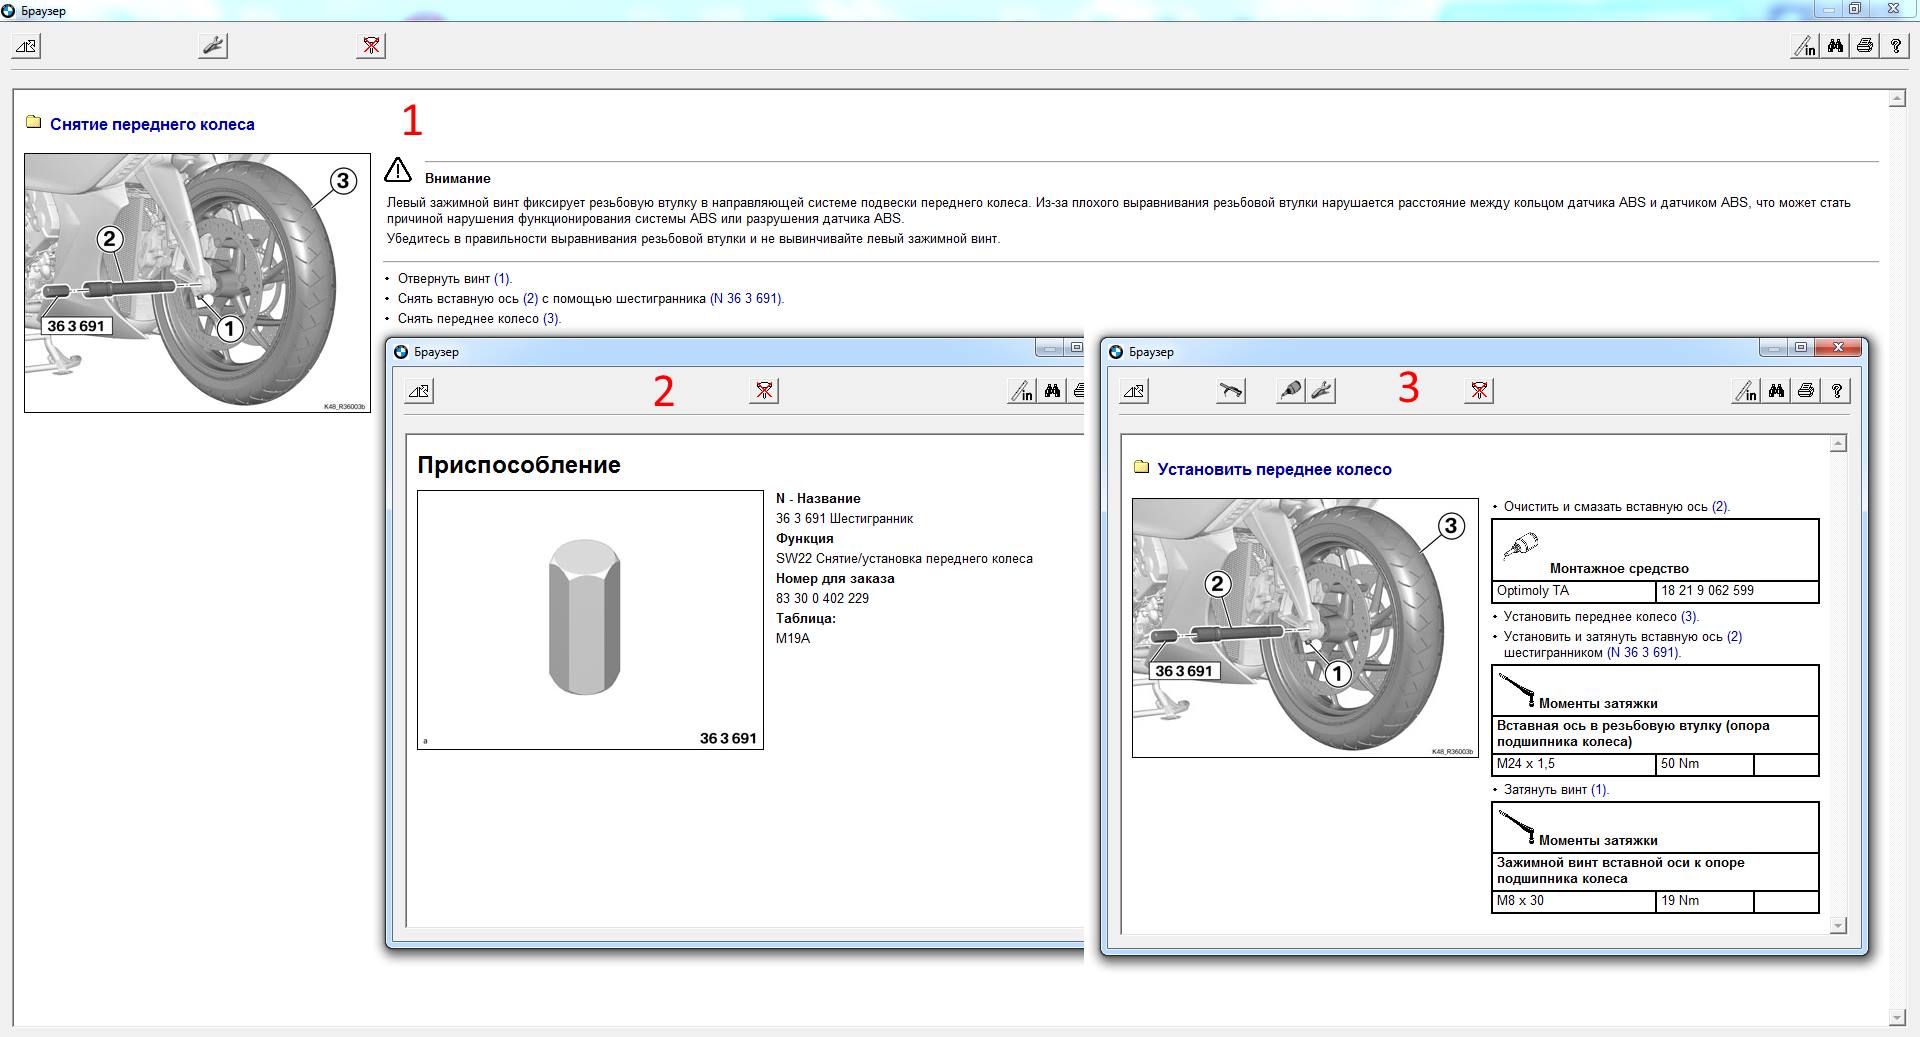Screen dimensions: 1920x1037
Task: Click the install-wheel window scrollbar down arrow
Action: click(x=1838, y=926)
